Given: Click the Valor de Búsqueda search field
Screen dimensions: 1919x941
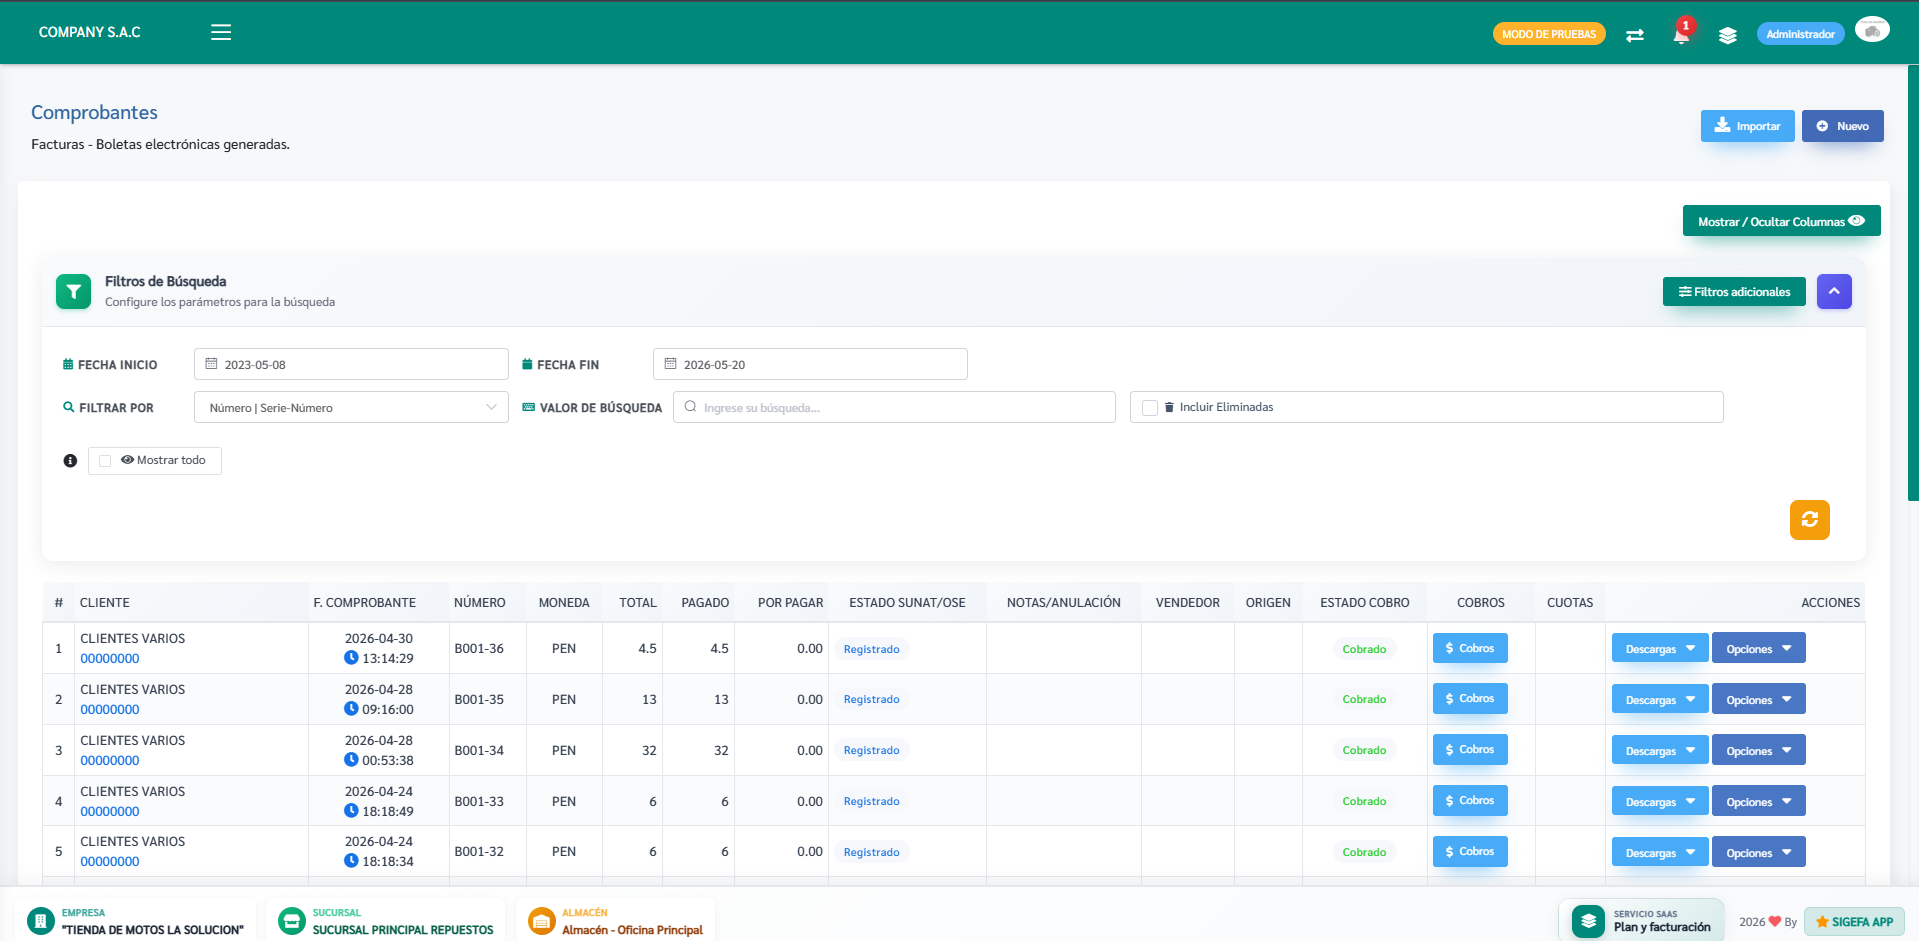Looking at the screenshot, I should [894, 407].
